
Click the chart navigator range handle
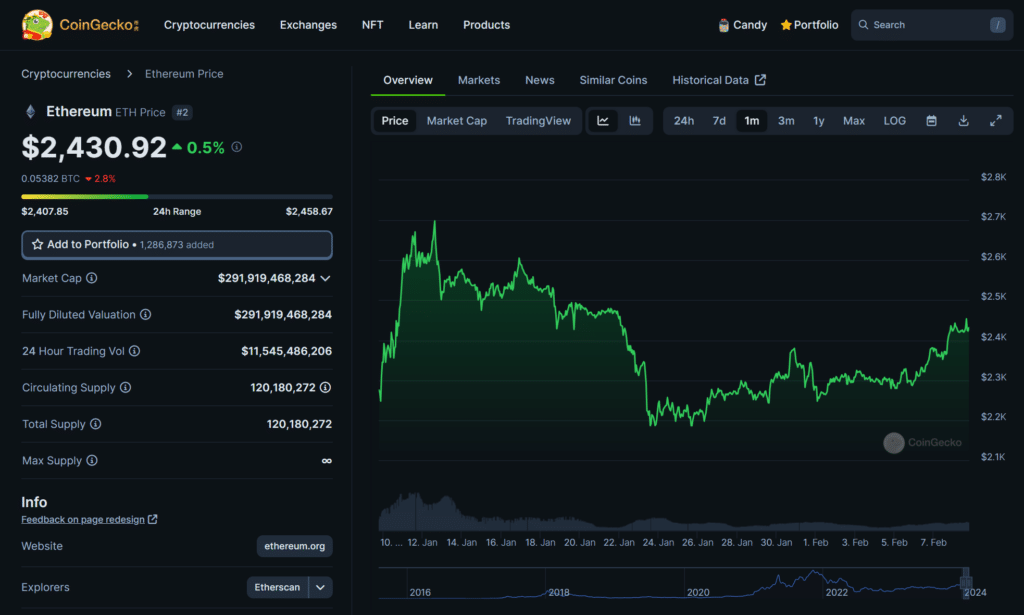[966, 583]
